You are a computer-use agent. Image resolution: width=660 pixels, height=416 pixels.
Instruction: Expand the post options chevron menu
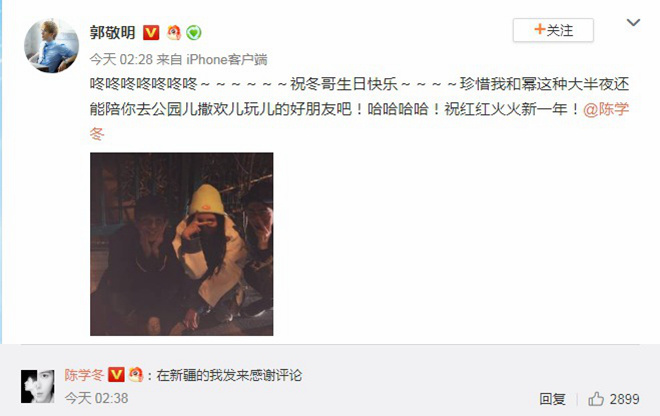(x=633, y=22)
